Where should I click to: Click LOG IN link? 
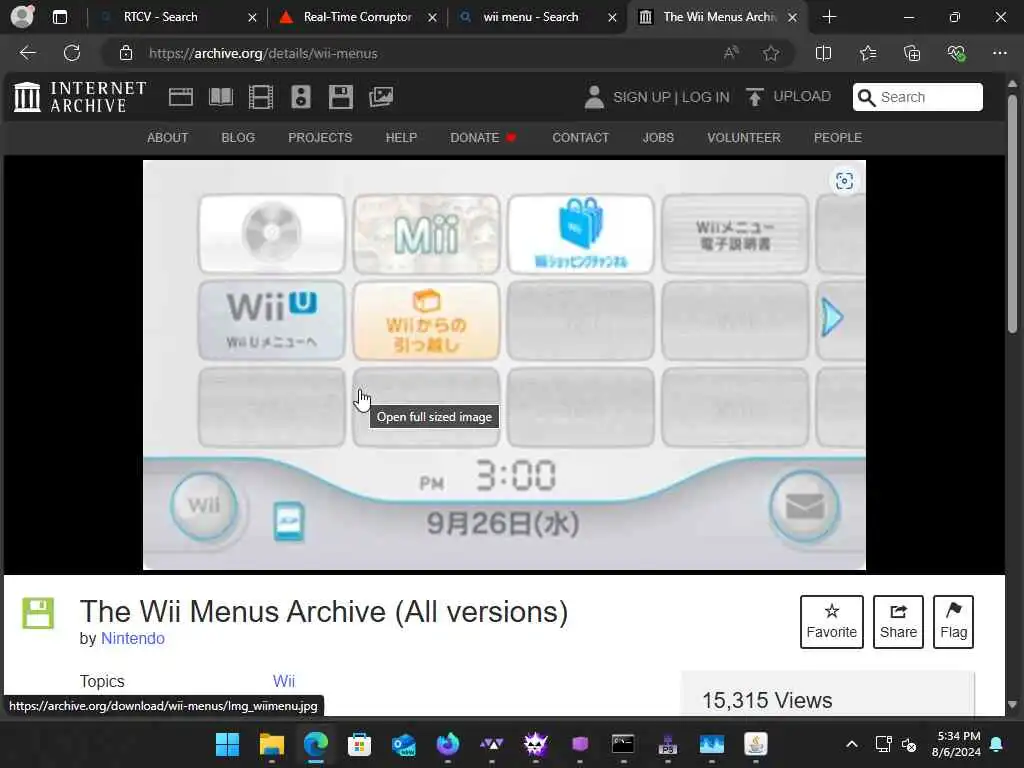coord(705,97)
